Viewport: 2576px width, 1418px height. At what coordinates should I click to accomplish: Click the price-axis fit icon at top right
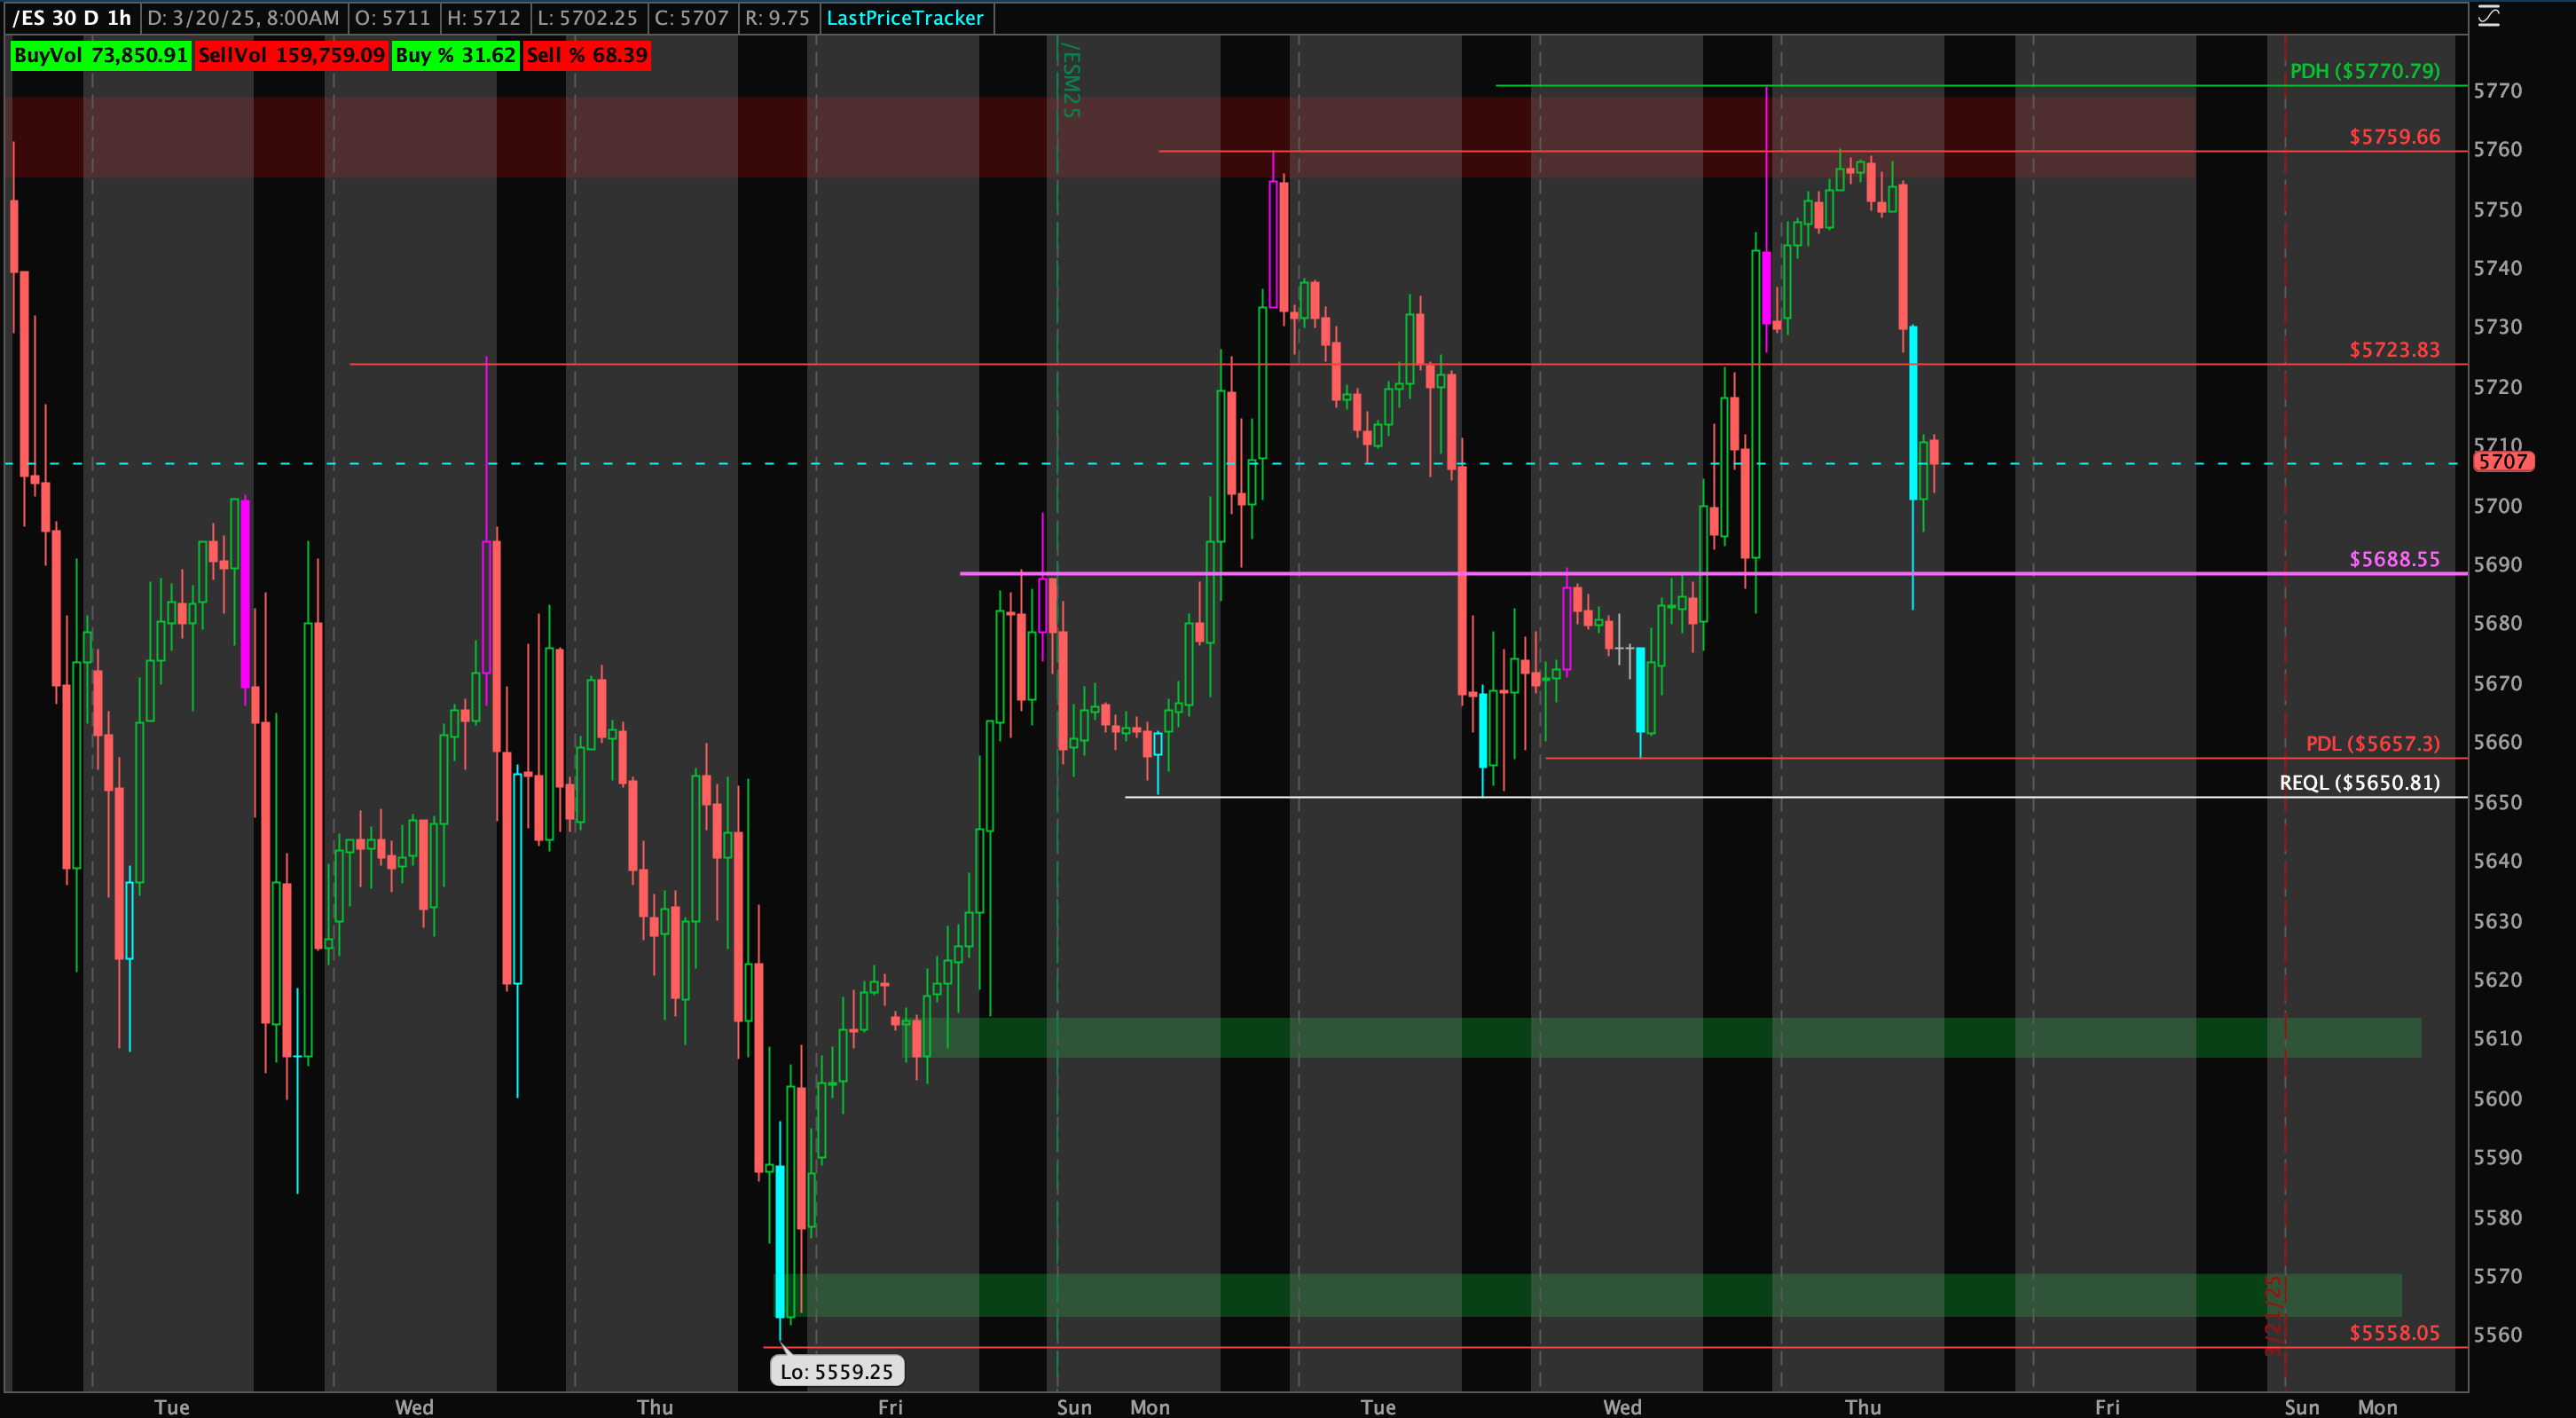(2489, 16)
